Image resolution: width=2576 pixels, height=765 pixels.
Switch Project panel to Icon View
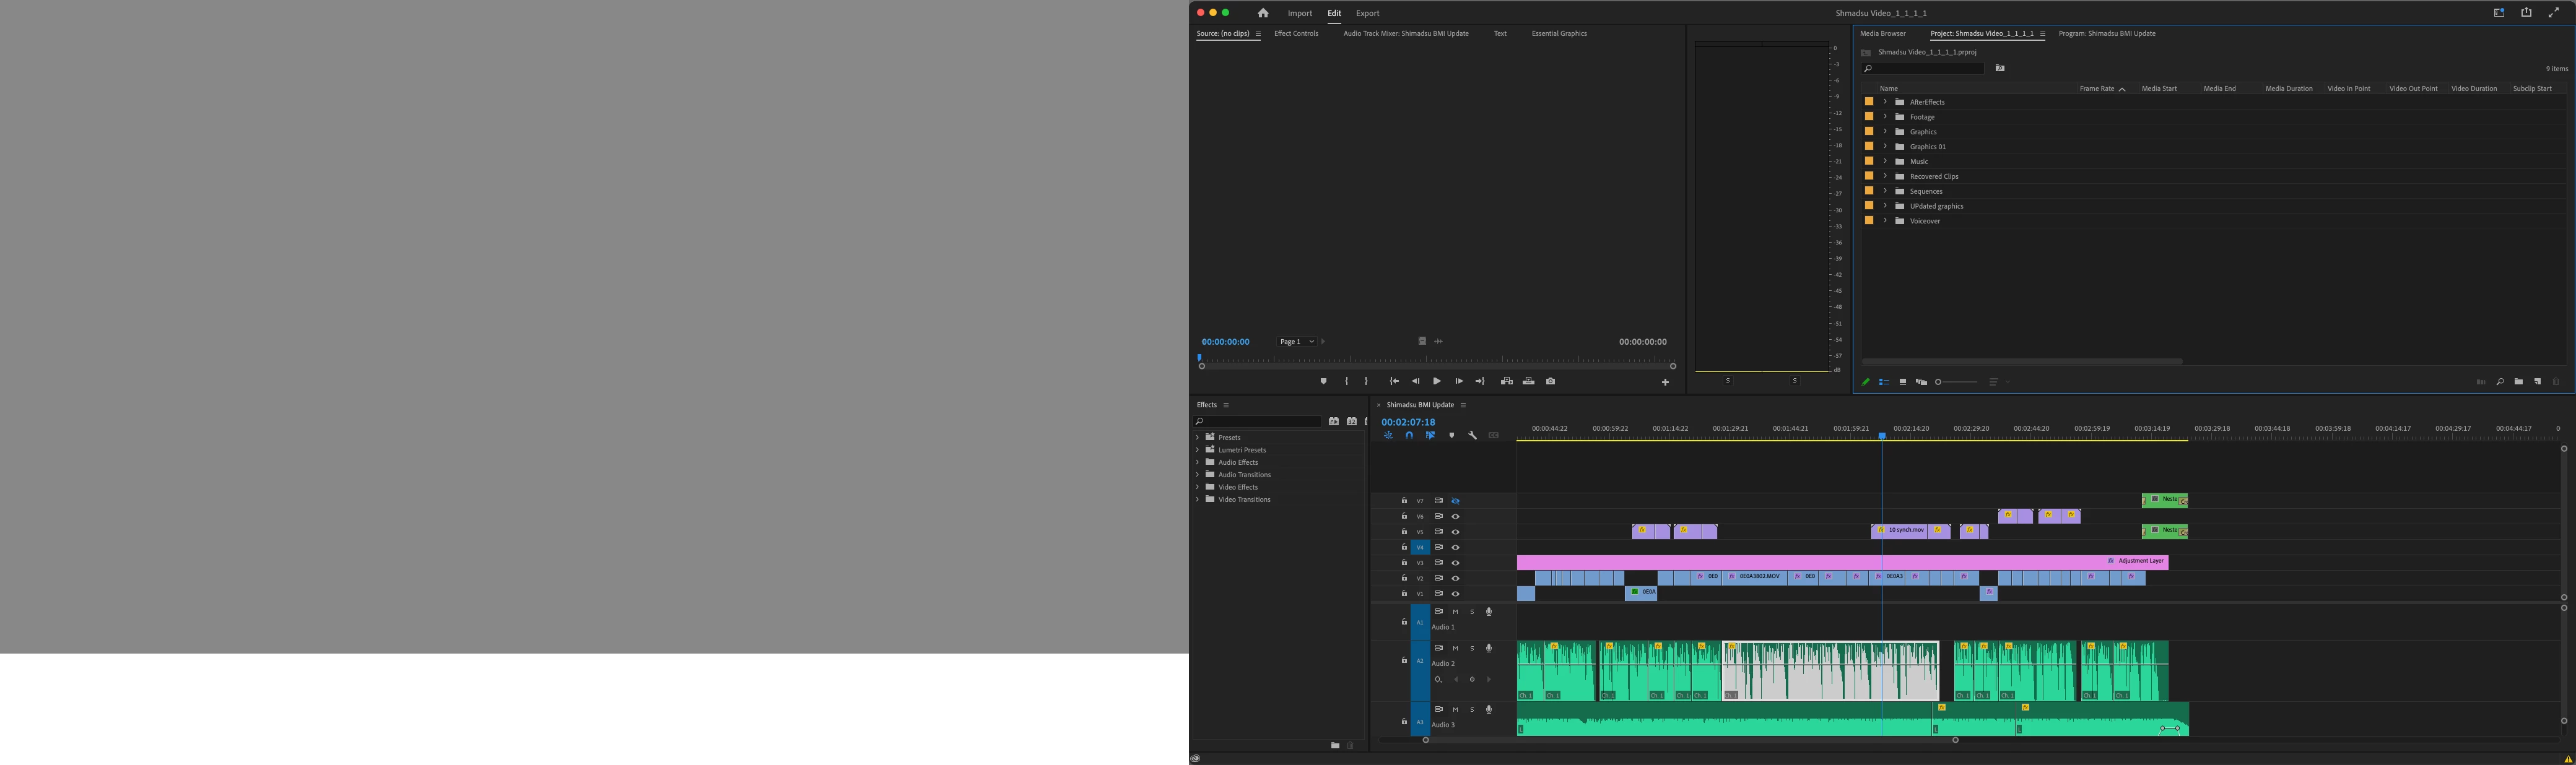click(1902, 382)
